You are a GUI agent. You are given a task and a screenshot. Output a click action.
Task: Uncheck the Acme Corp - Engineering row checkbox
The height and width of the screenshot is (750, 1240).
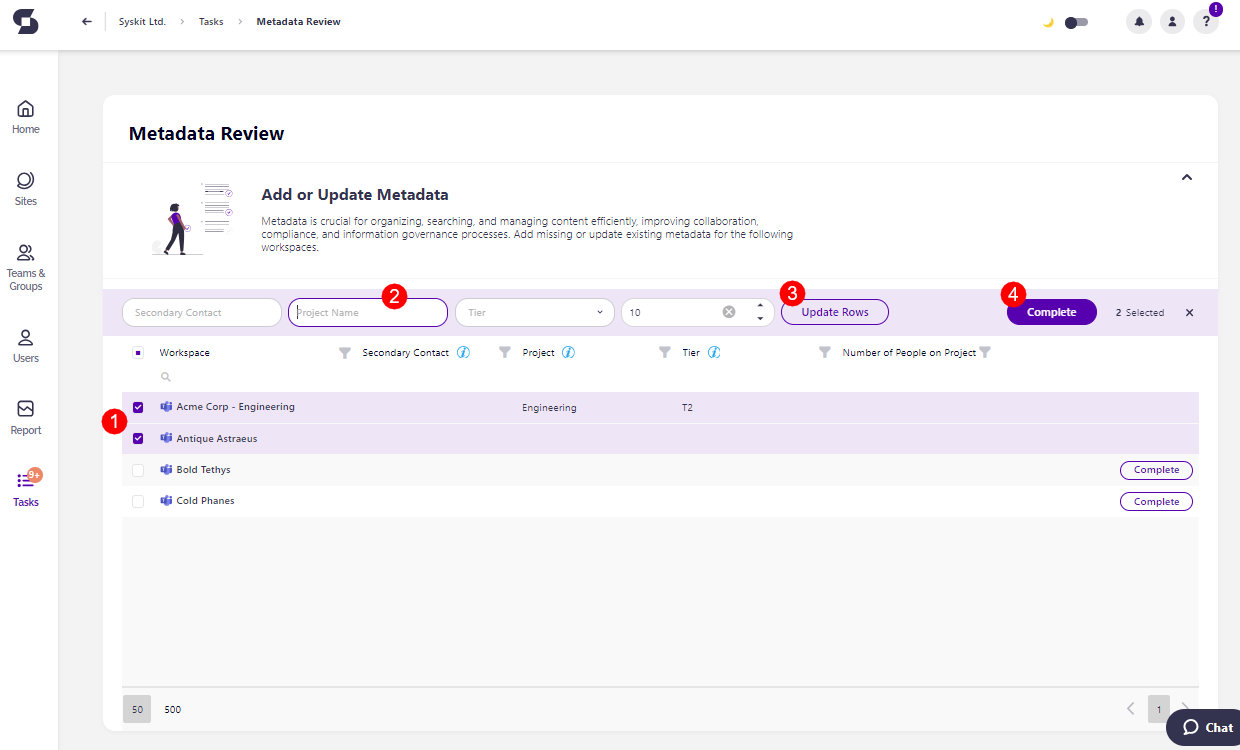click(137, 407)
